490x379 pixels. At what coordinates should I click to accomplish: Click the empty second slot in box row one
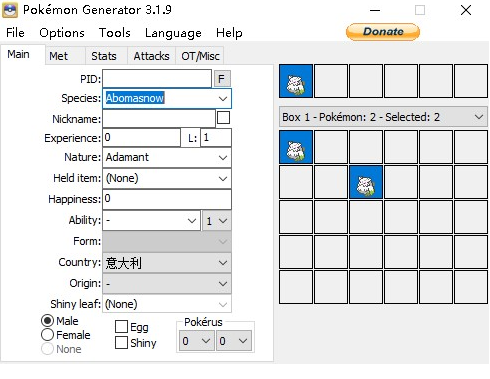(331, 147)
